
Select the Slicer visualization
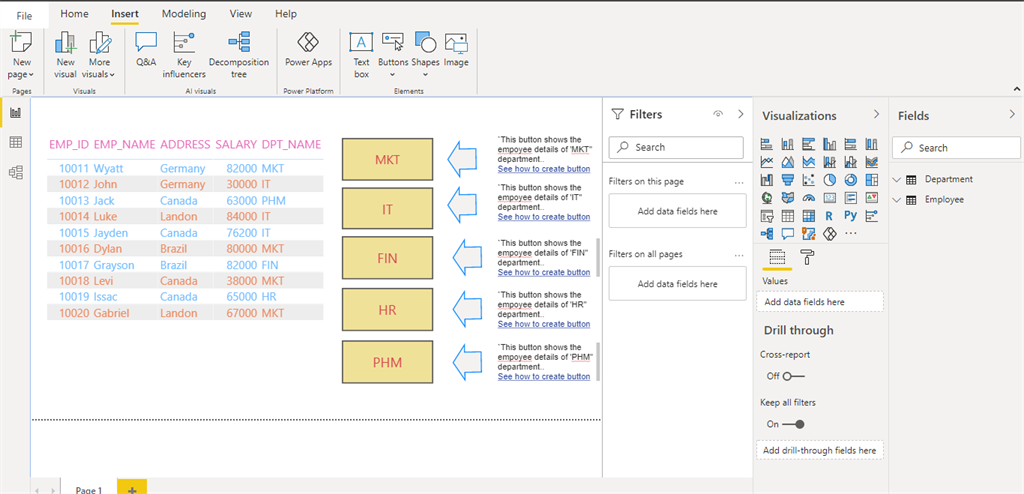pos(767,215)
